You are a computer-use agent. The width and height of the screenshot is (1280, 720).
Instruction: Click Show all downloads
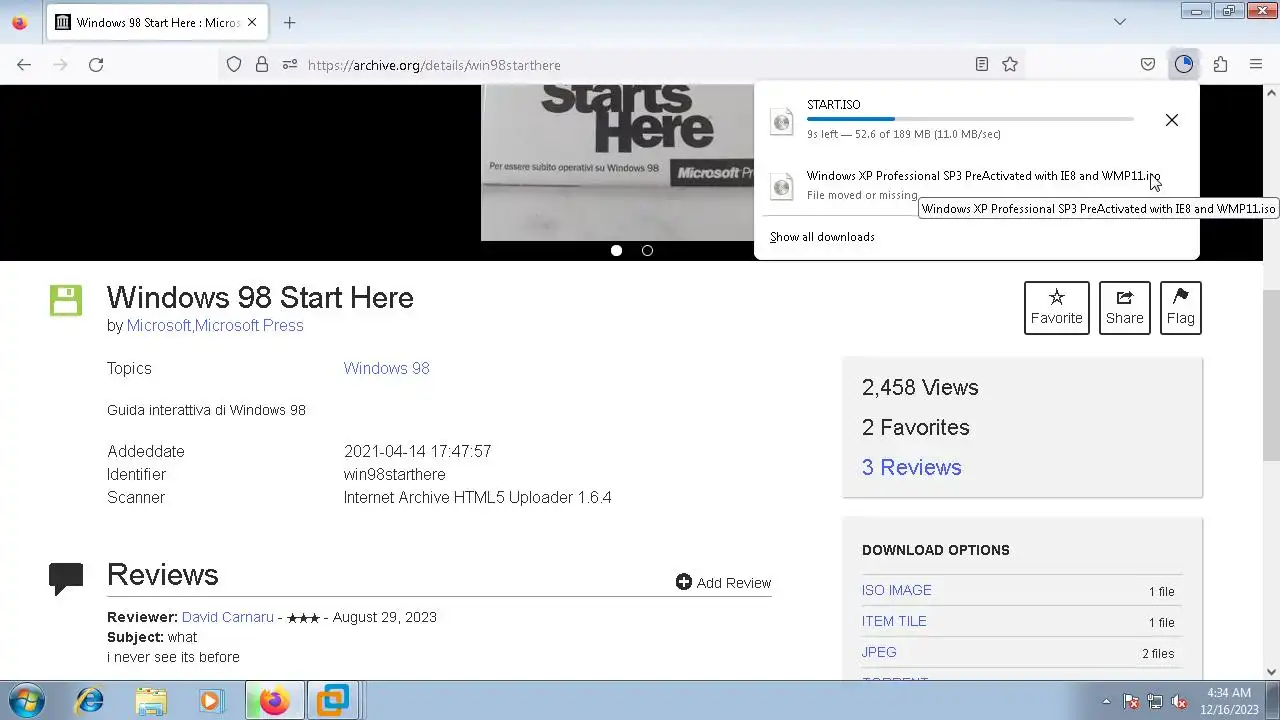coord(822,237)
